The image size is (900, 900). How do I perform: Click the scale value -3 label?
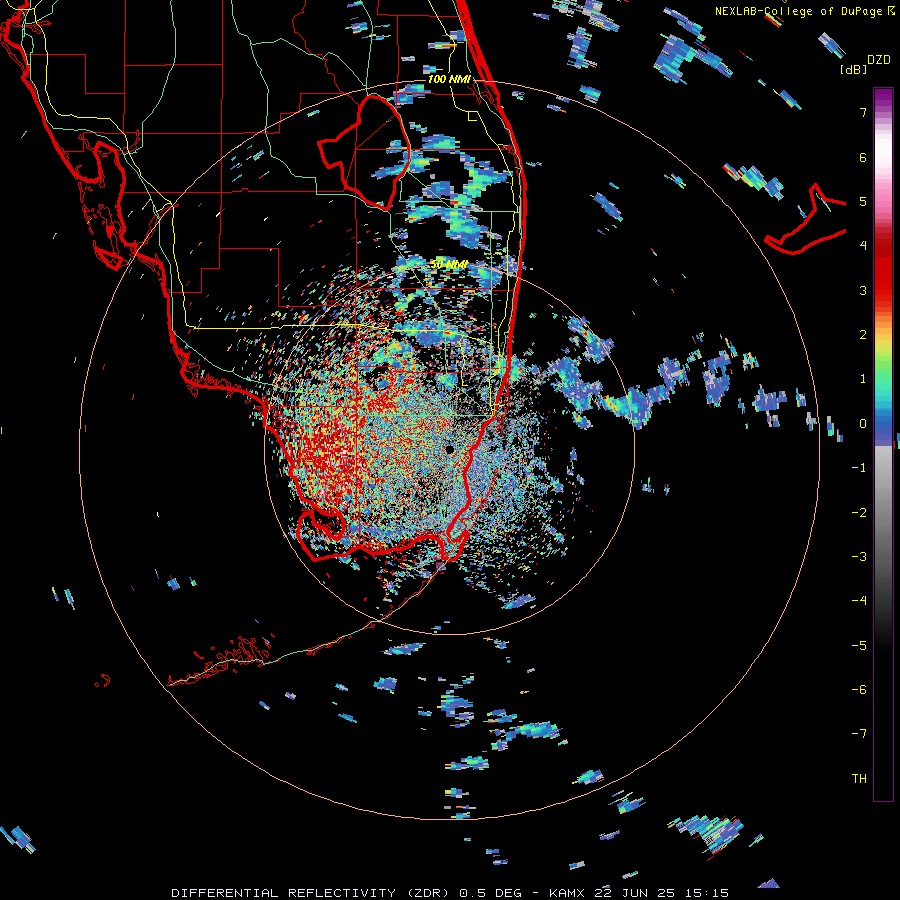tap(859, 557)
